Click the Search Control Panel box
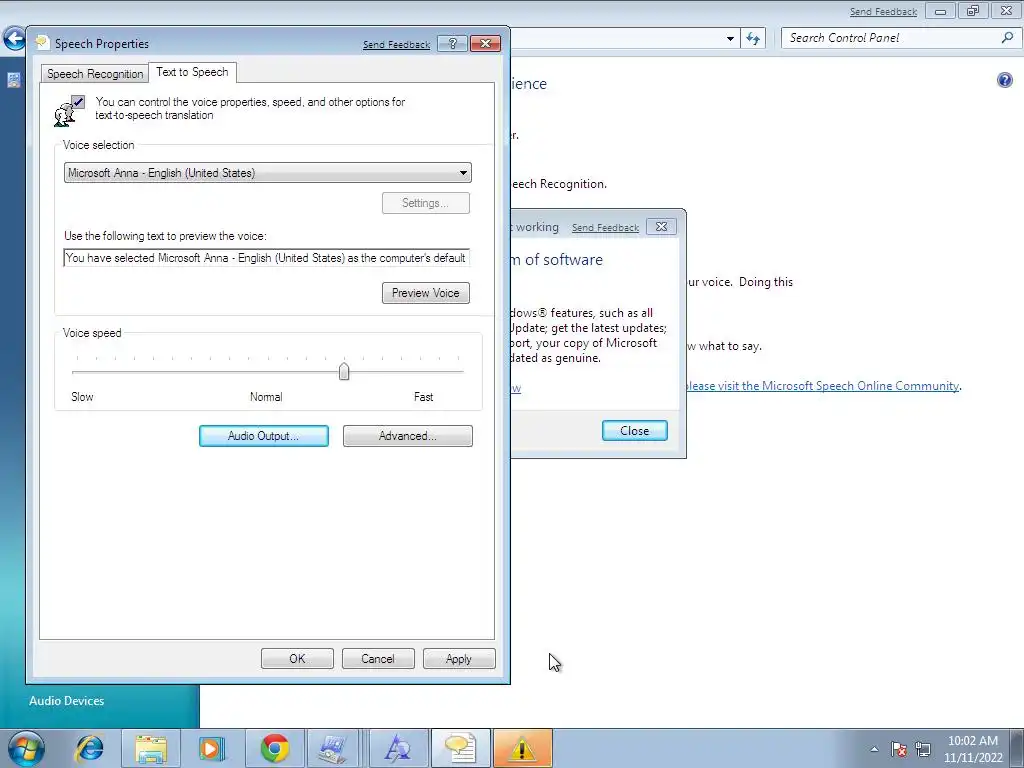The image size is (1024, 768). [x=893, y=38]
